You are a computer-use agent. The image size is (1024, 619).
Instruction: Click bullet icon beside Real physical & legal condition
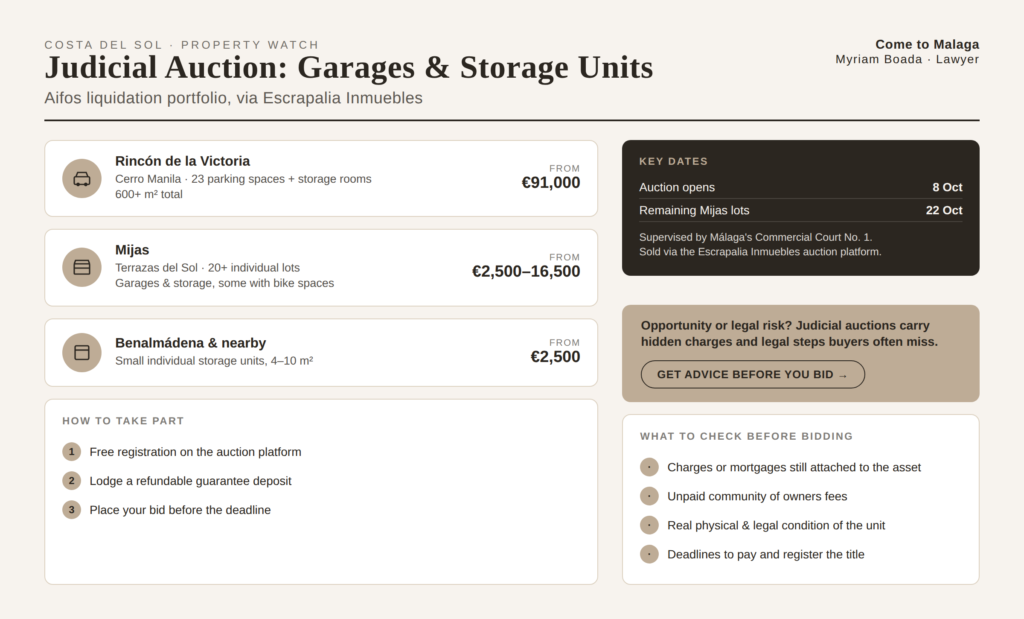click(x=649, y=525)
